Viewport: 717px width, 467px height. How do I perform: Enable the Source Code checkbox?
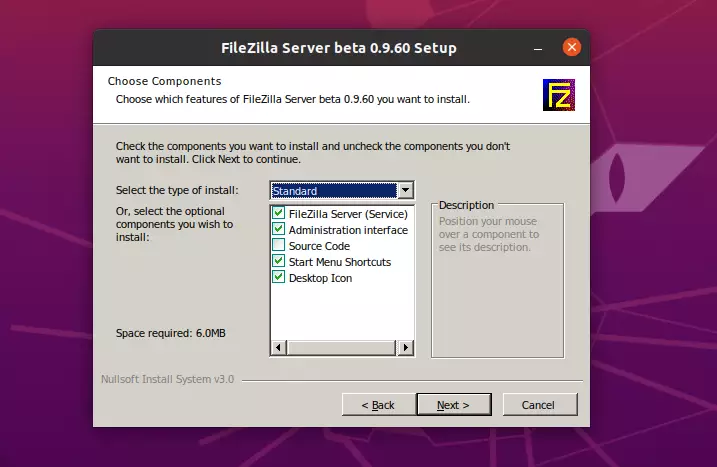[278, 245]
